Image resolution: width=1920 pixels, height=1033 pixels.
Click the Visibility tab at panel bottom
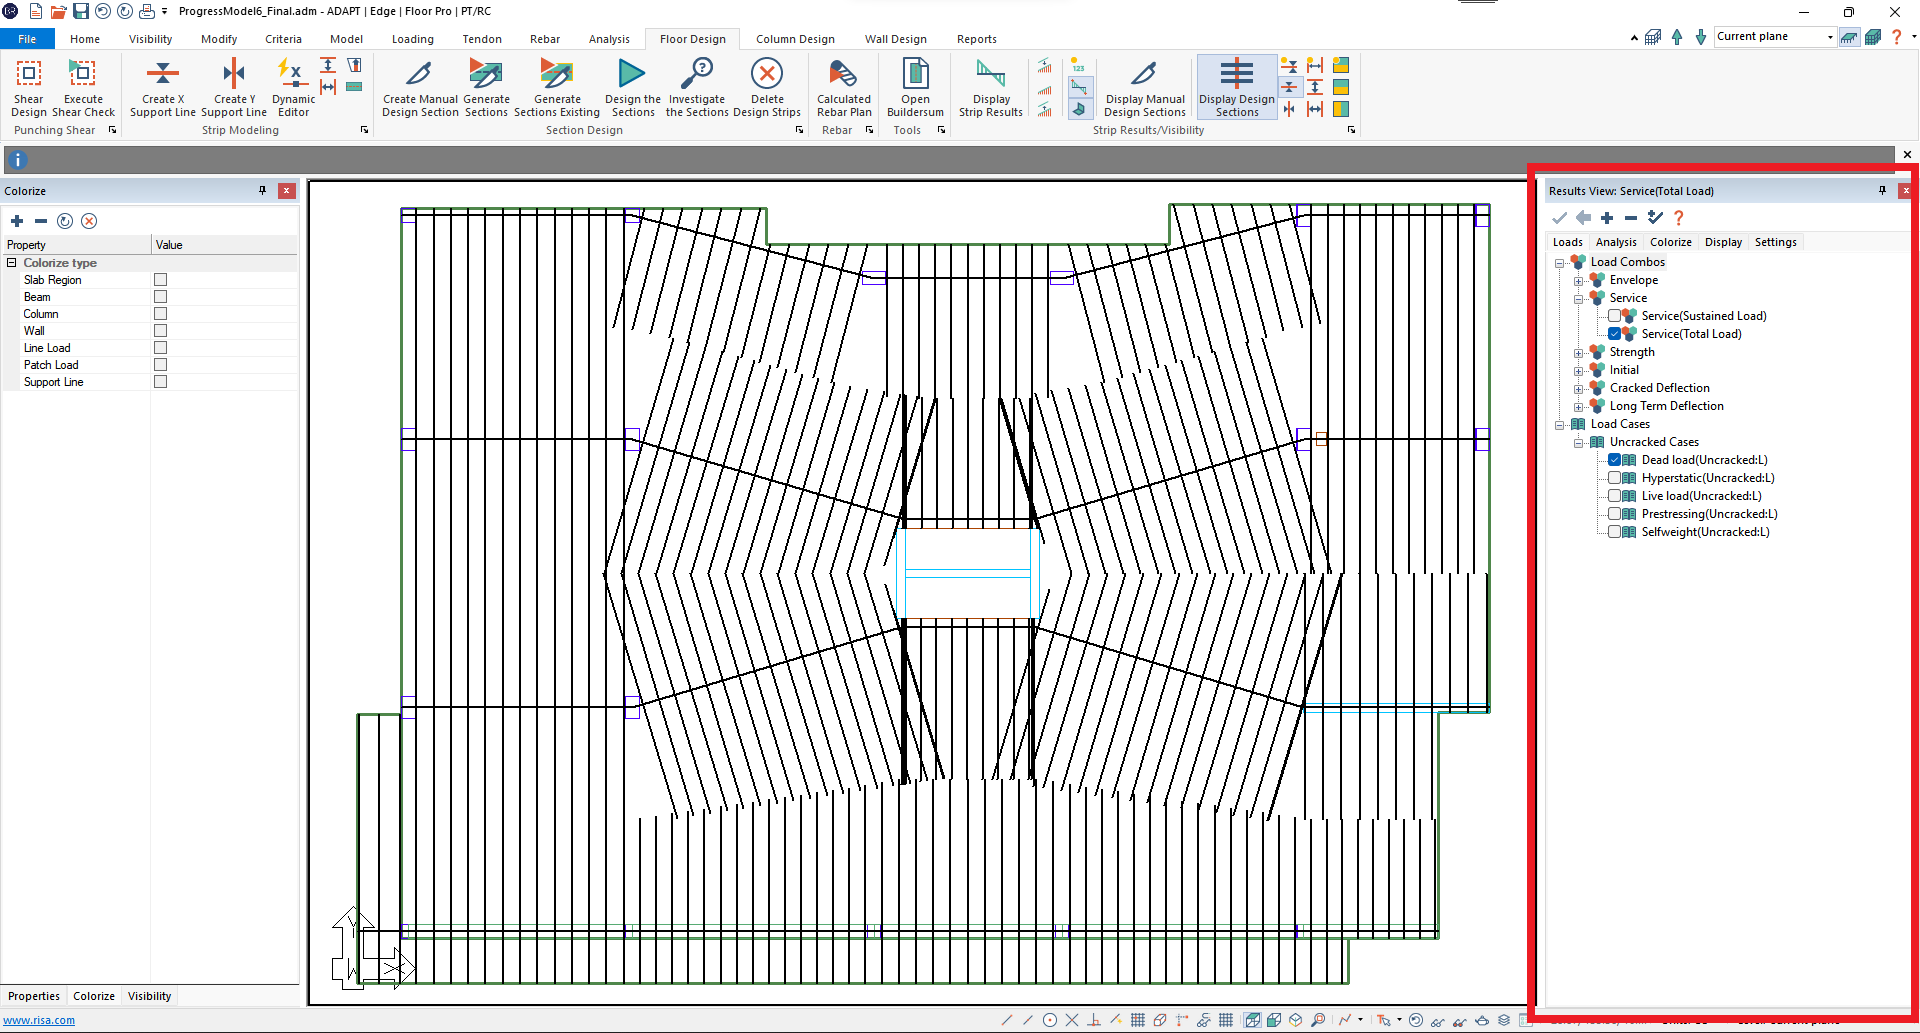149,996
